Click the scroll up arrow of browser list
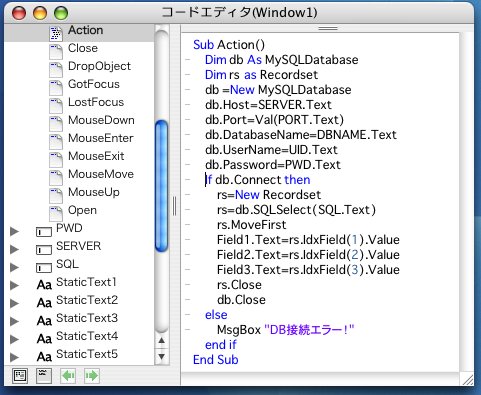The width and height of the screenshot is (481, 395). (162, 340)
